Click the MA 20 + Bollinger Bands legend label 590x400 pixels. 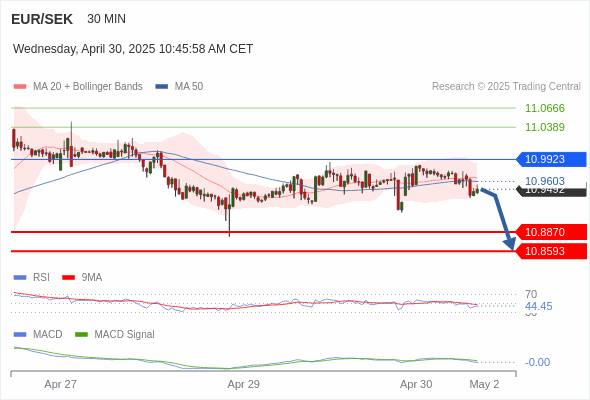coord(88,87)
